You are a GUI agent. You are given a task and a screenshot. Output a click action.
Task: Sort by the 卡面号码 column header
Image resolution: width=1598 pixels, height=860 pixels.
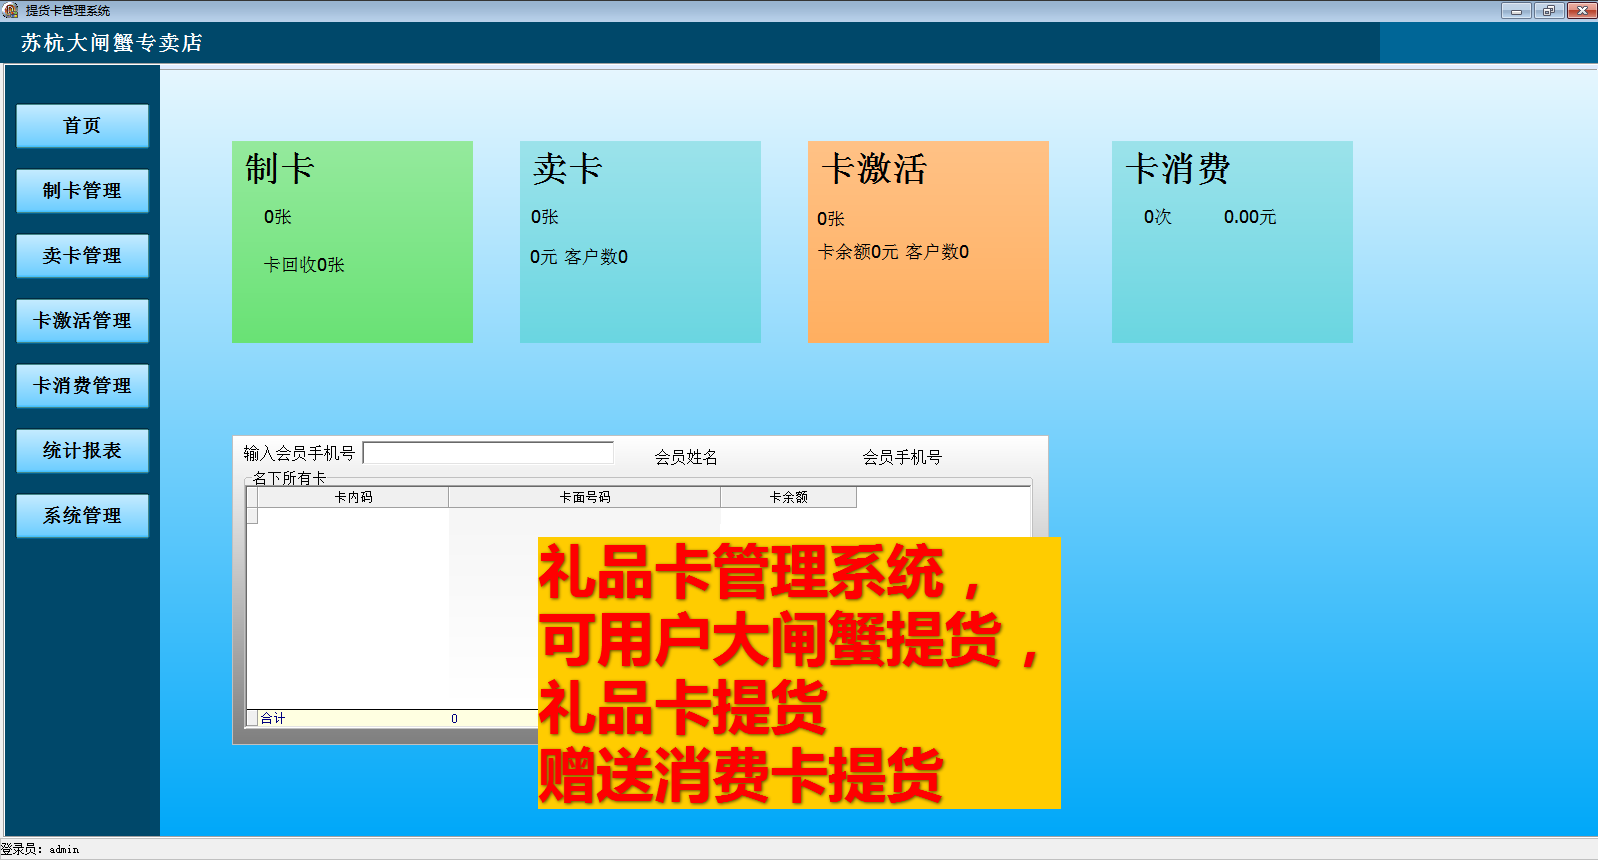pyautogui.click(x=584, y=497)
